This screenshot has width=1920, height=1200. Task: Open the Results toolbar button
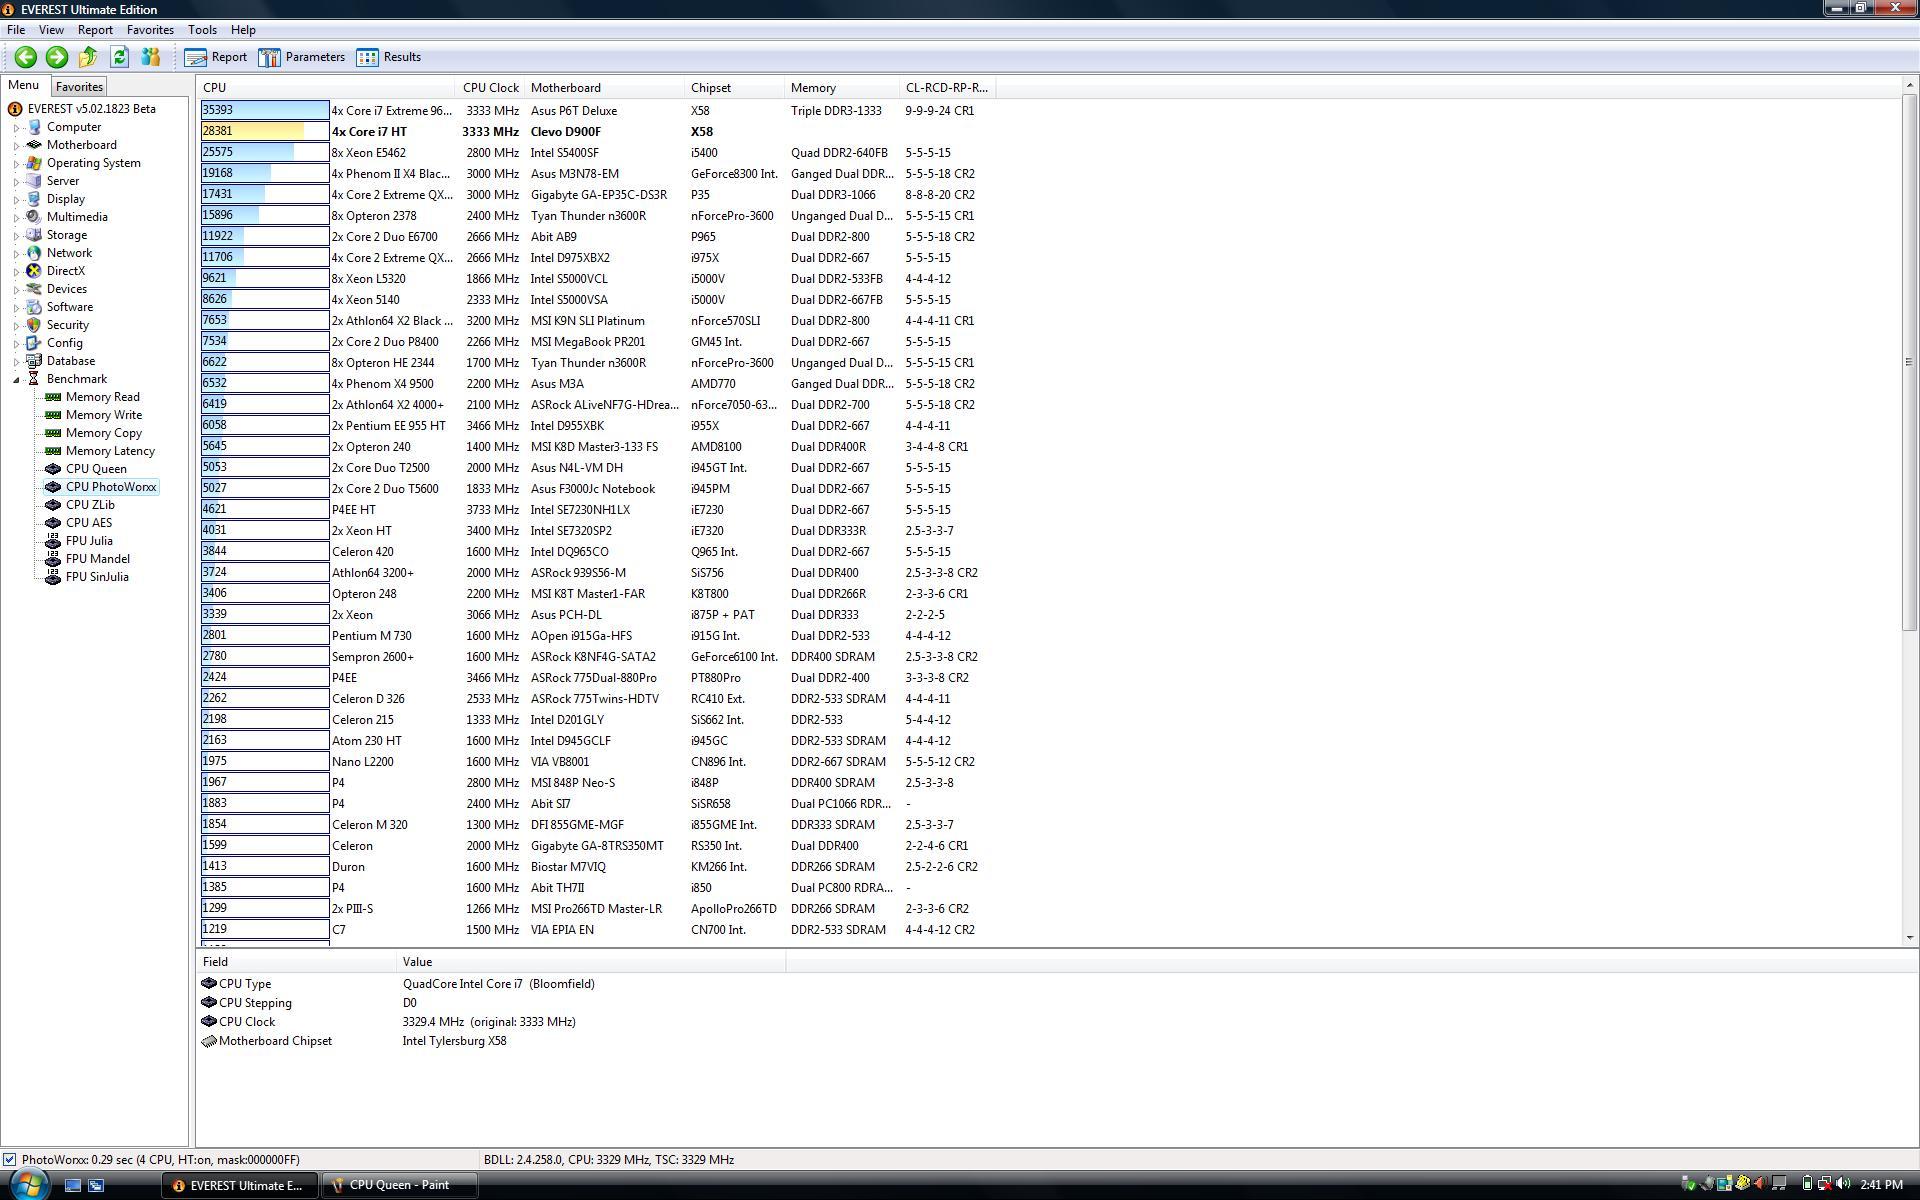390,57
